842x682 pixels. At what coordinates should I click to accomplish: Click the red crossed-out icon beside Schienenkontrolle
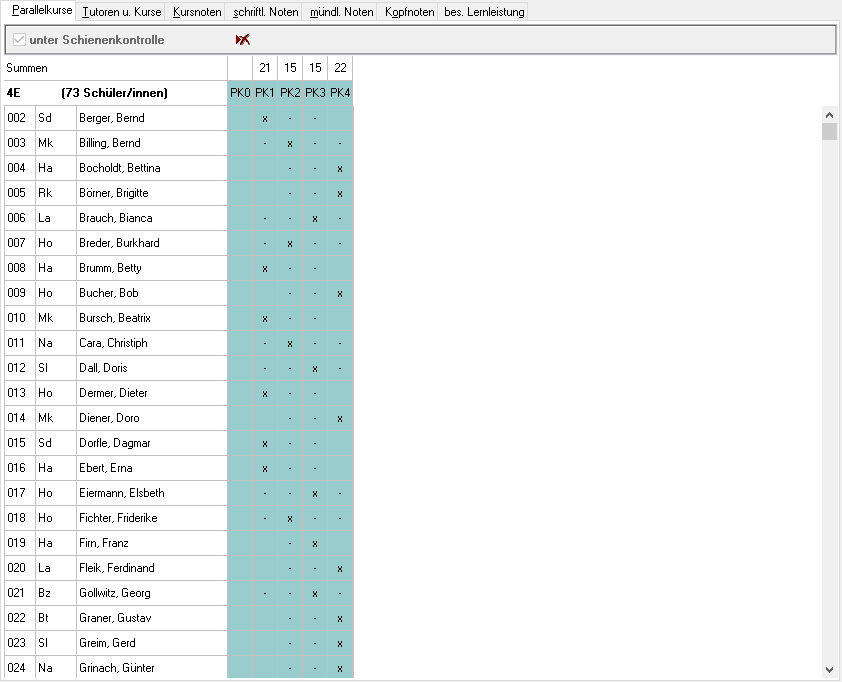(242, 40)
